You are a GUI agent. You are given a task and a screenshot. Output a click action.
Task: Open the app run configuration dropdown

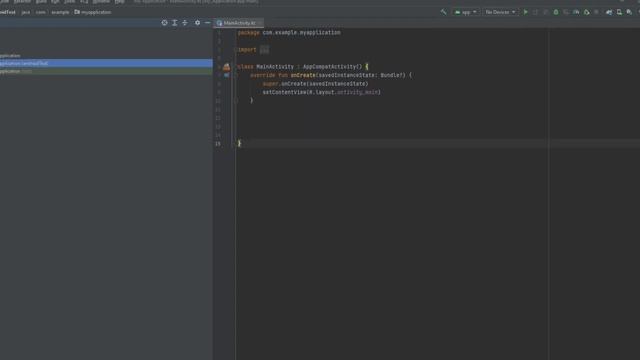pyautogui.click(x=465, y=12)
